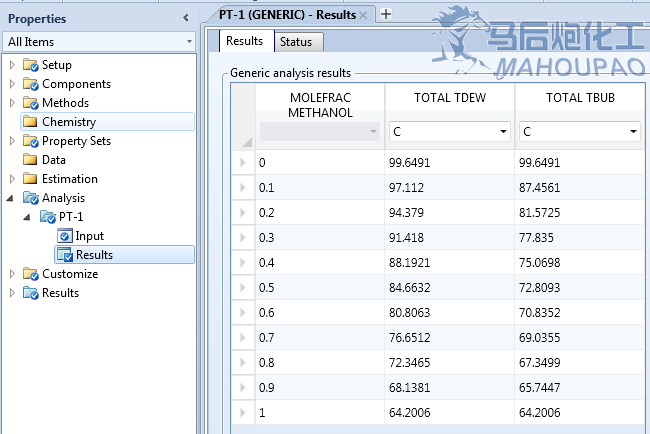Screen dimensions: 650x434
Task: Open the All Items filter dropdown
Action: pyautogui.click(x=189, y=42)
